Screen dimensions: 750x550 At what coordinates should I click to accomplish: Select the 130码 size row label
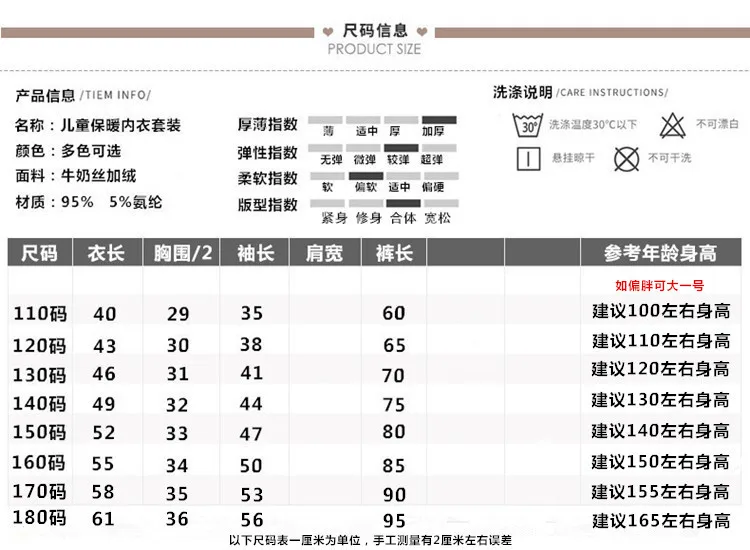click(x=40, y=374)
